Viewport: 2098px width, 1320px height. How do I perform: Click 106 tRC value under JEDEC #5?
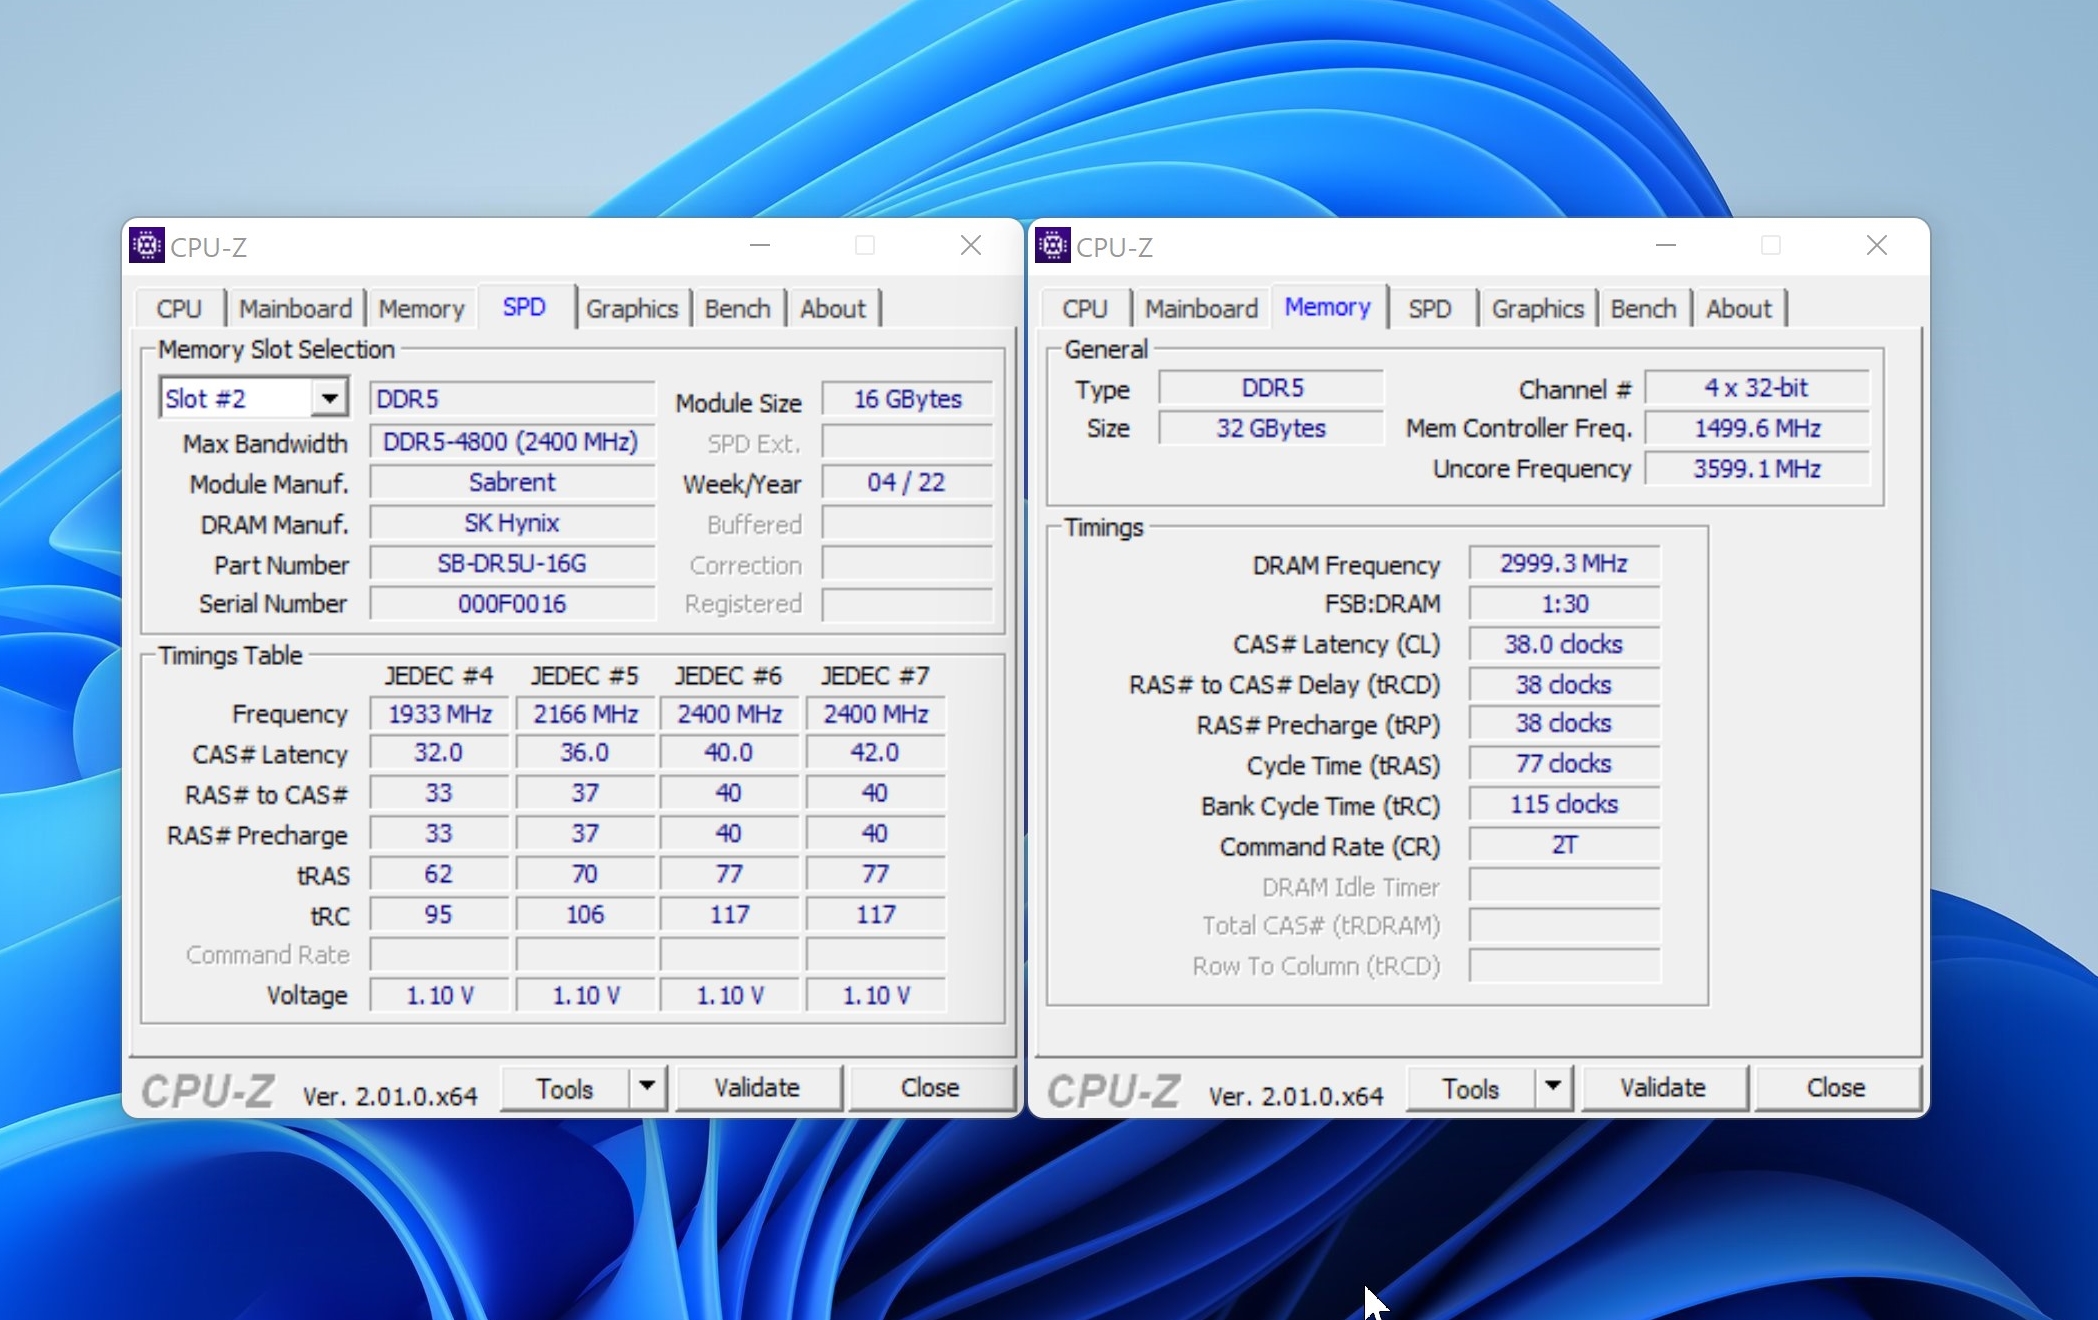[586, 915]
